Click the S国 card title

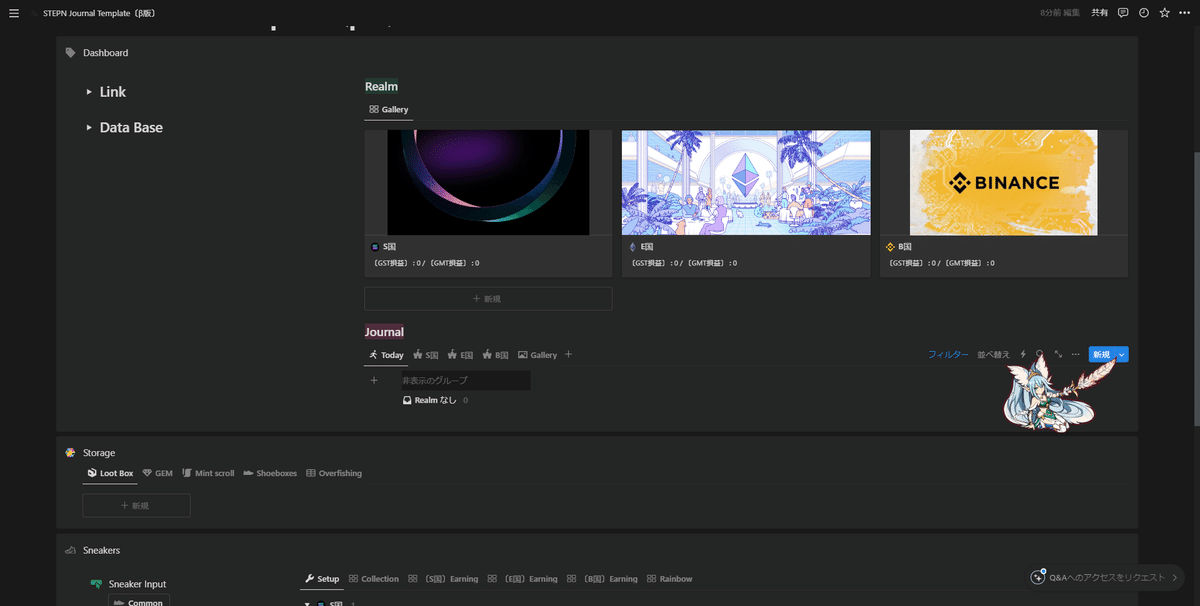coord(391,246)
